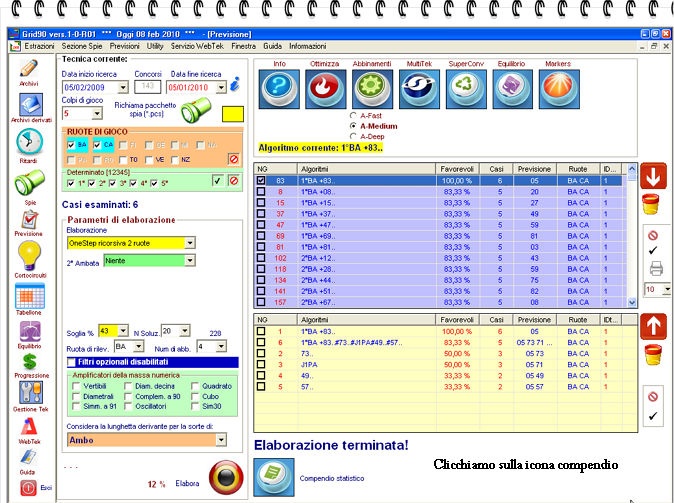Image resolution: width=674 pixels, height=503 pixels.
Task: Open Colpi di gioco dropdown
Action: click(x=97, y=113)
